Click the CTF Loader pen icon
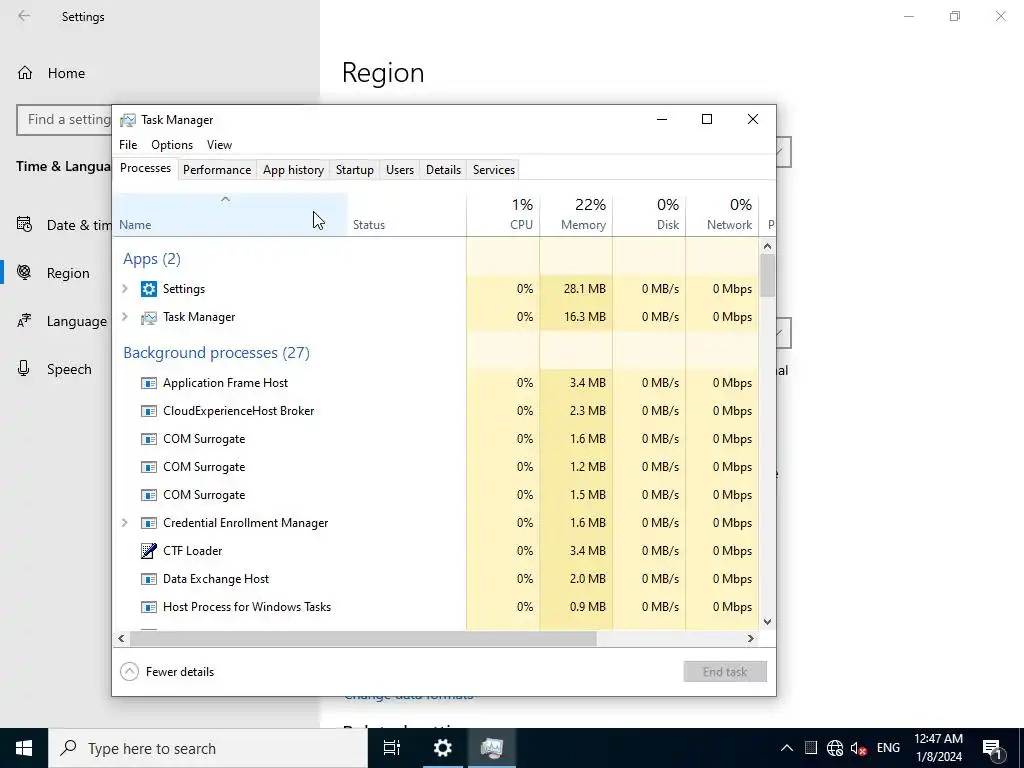This screenshot has height=768, width=1024. (149, 551)
